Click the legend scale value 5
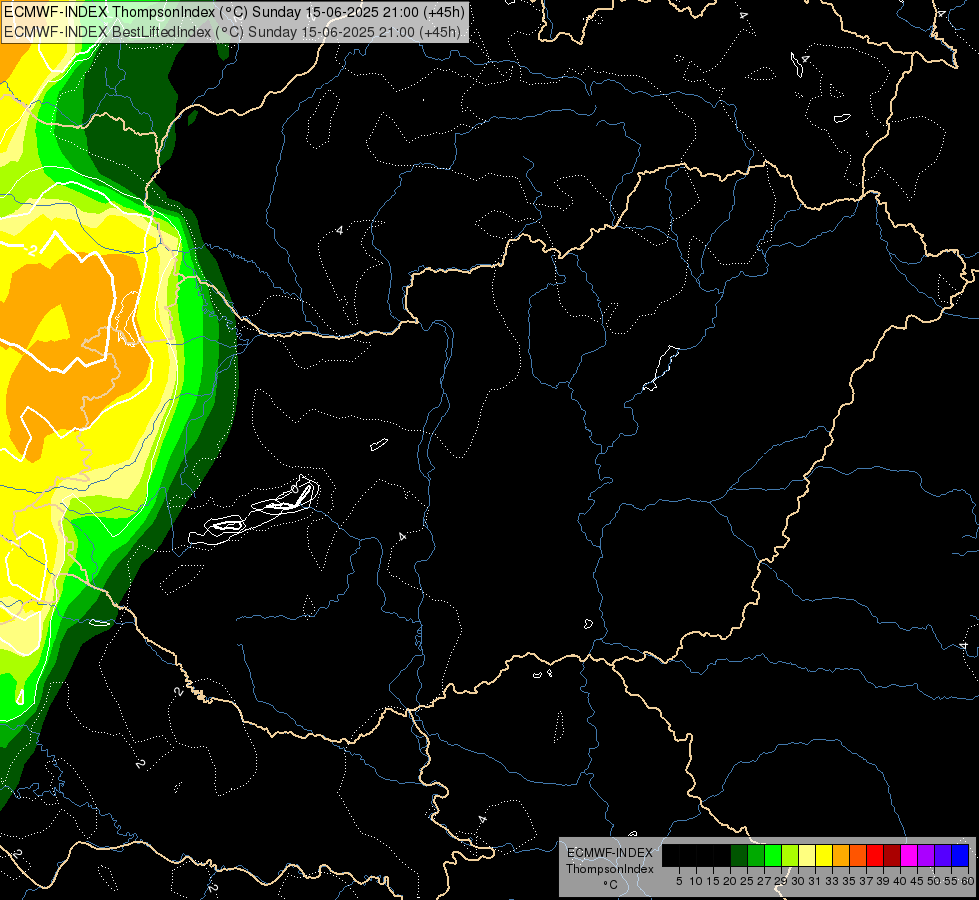979x900 pixels. [679, 881]
